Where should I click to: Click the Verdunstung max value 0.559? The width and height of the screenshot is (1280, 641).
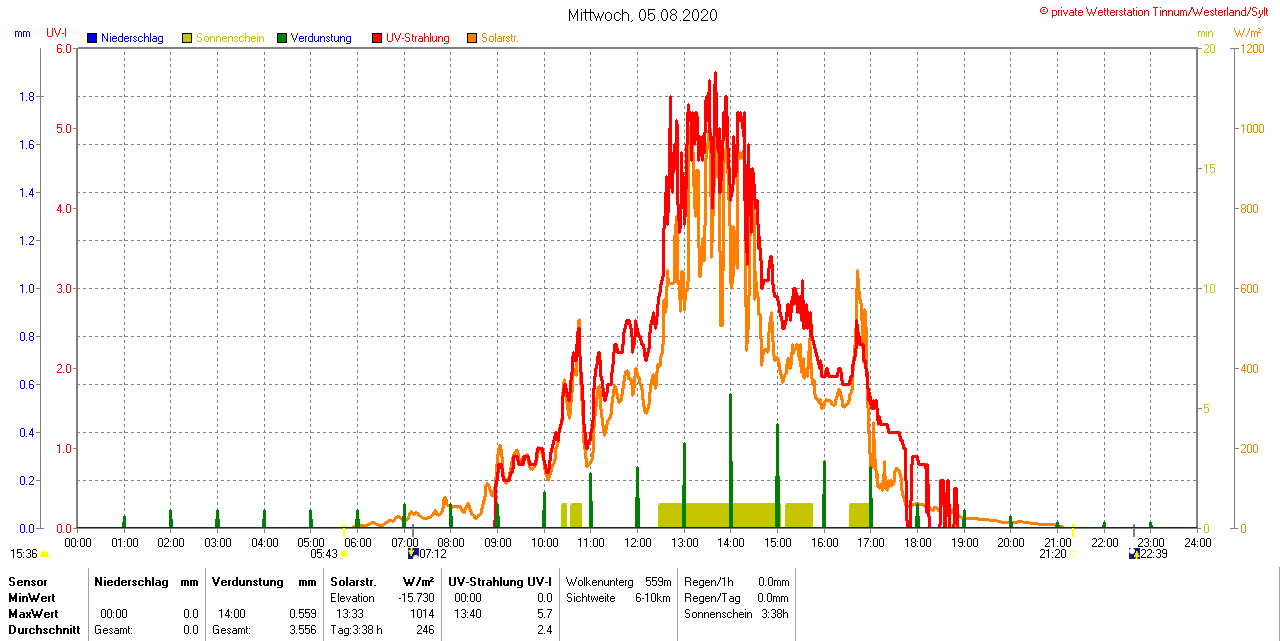click(x=302, y=613)
